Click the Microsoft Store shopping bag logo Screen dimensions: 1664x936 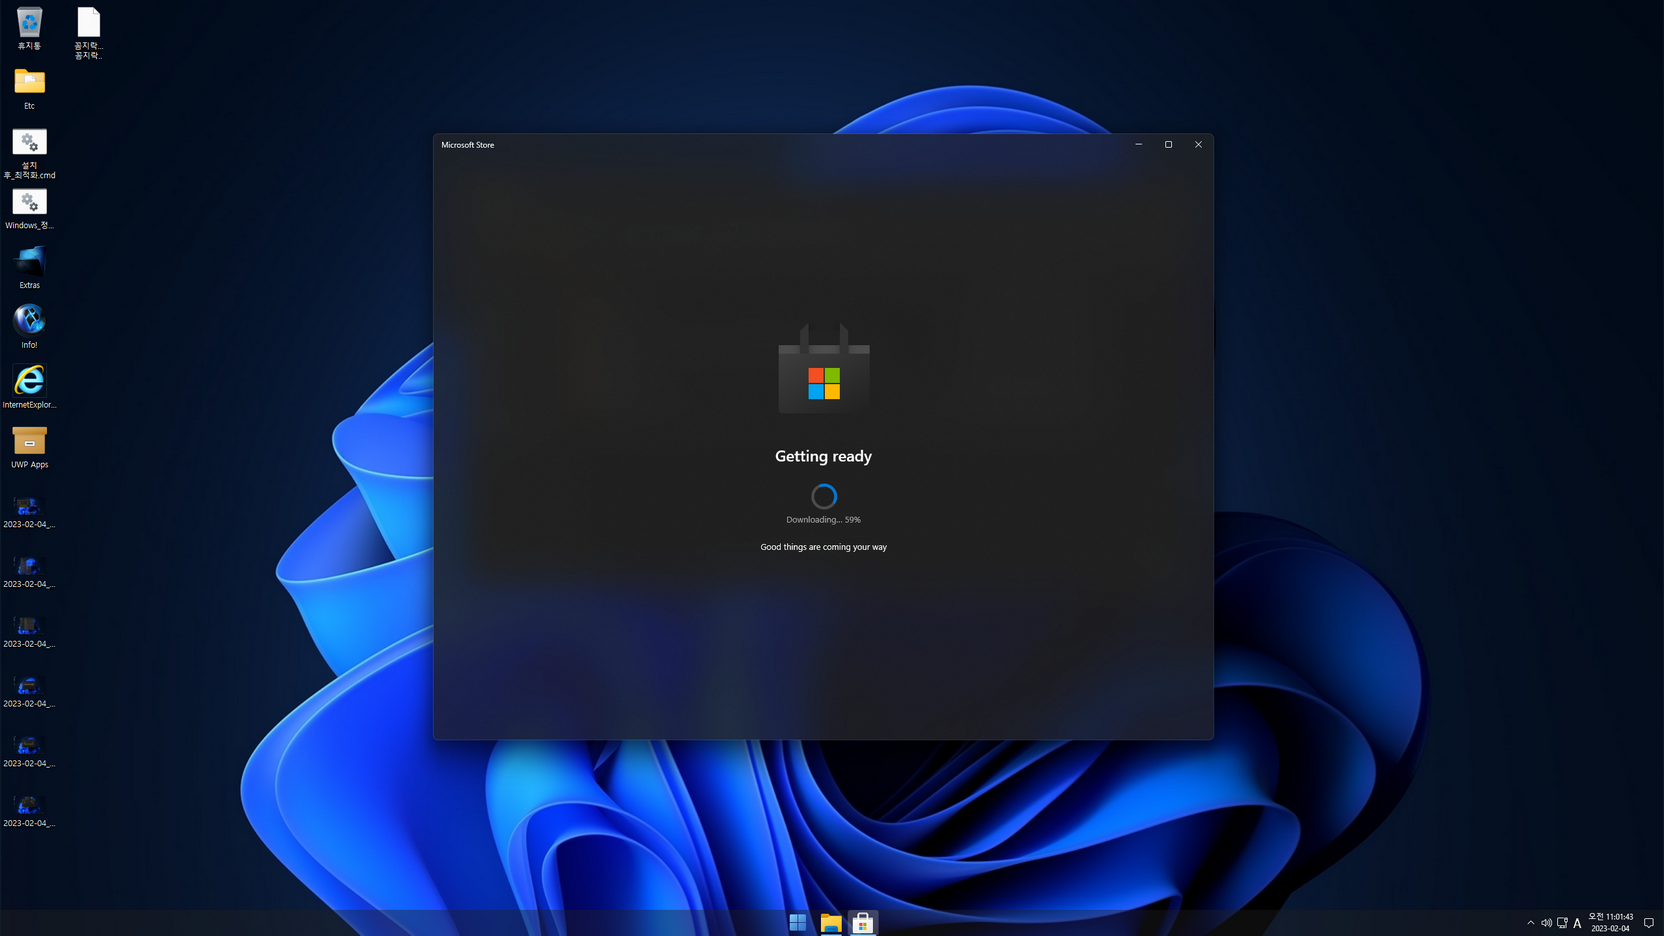(x=824, y=368)
